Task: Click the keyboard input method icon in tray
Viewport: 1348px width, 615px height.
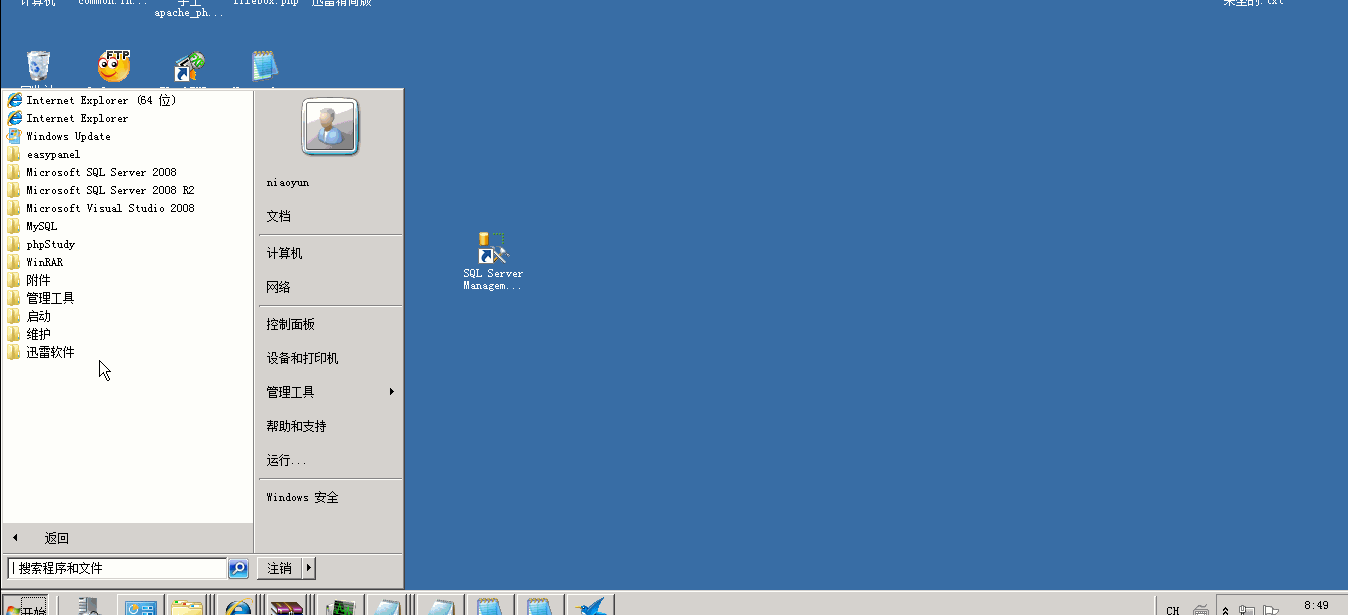Action: [x=1201, y=609]
